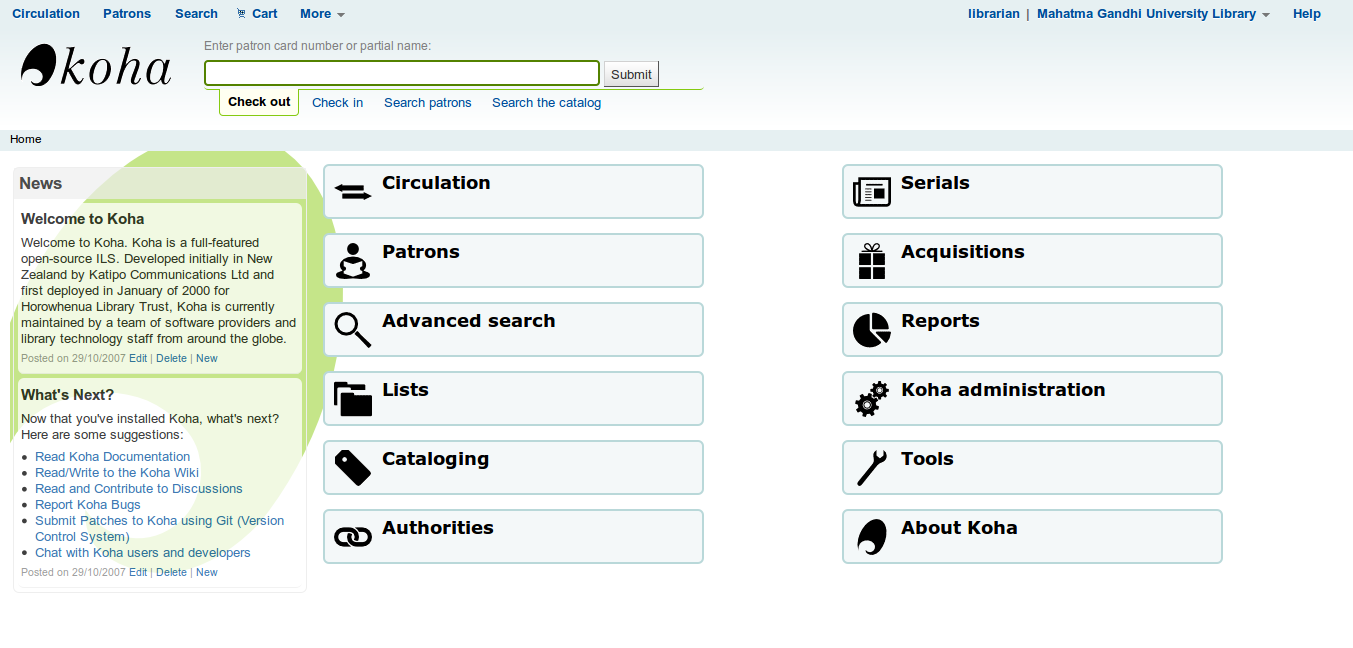Open Patrons in the top menu
Image resolution: width=1353 pixels, height=648 pixels.
coord(127,13)
